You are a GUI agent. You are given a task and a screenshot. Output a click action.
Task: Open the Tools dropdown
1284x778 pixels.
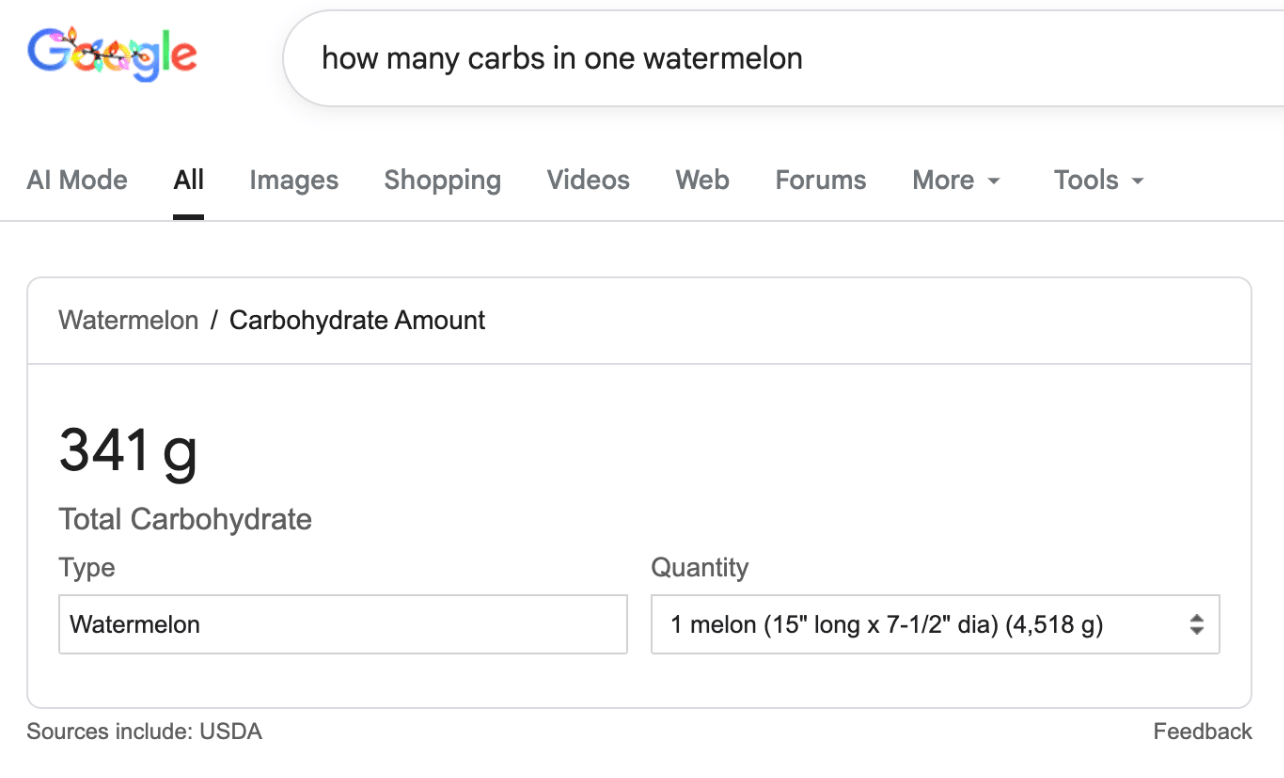(1098, 180)
